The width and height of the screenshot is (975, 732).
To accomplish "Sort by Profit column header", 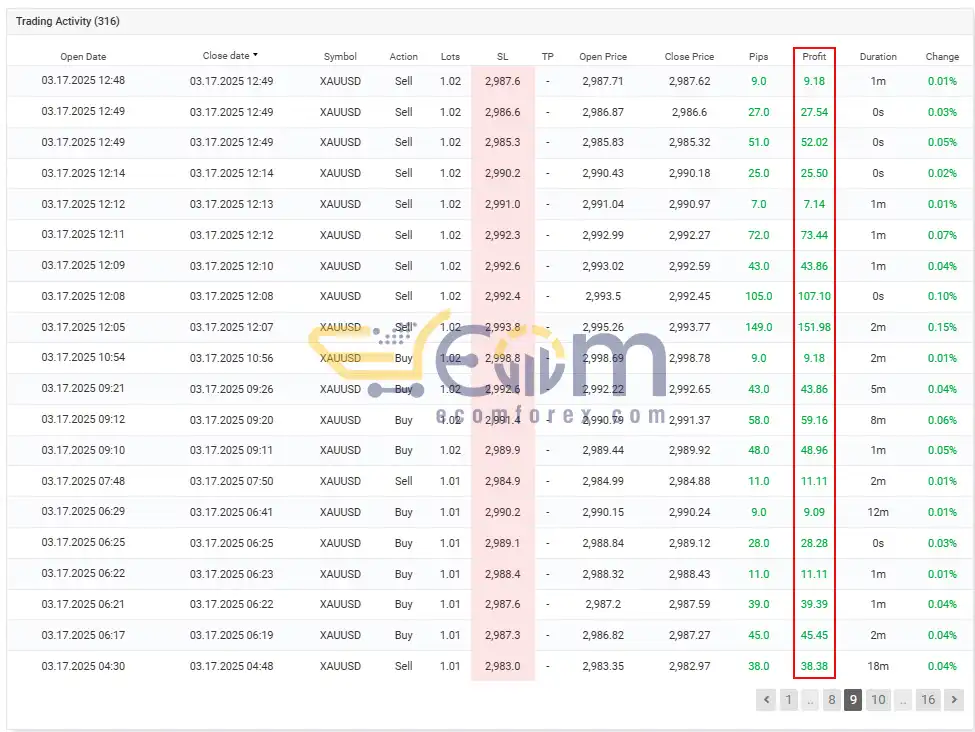I will coord(814,57).
